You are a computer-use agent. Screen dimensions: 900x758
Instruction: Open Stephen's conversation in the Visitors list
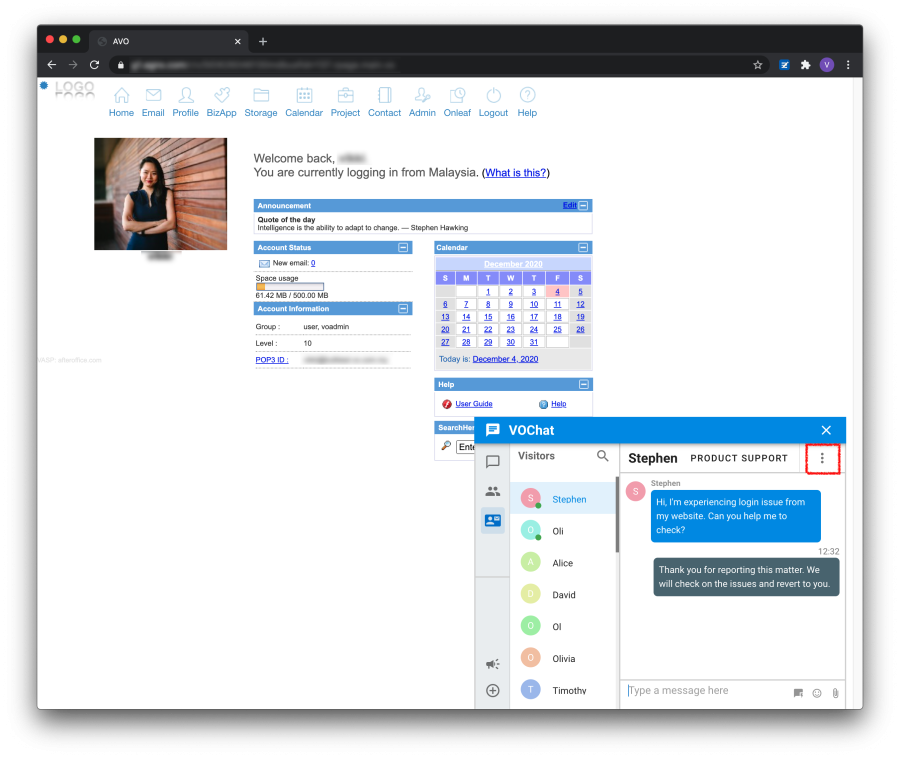(x=568, y=498)
